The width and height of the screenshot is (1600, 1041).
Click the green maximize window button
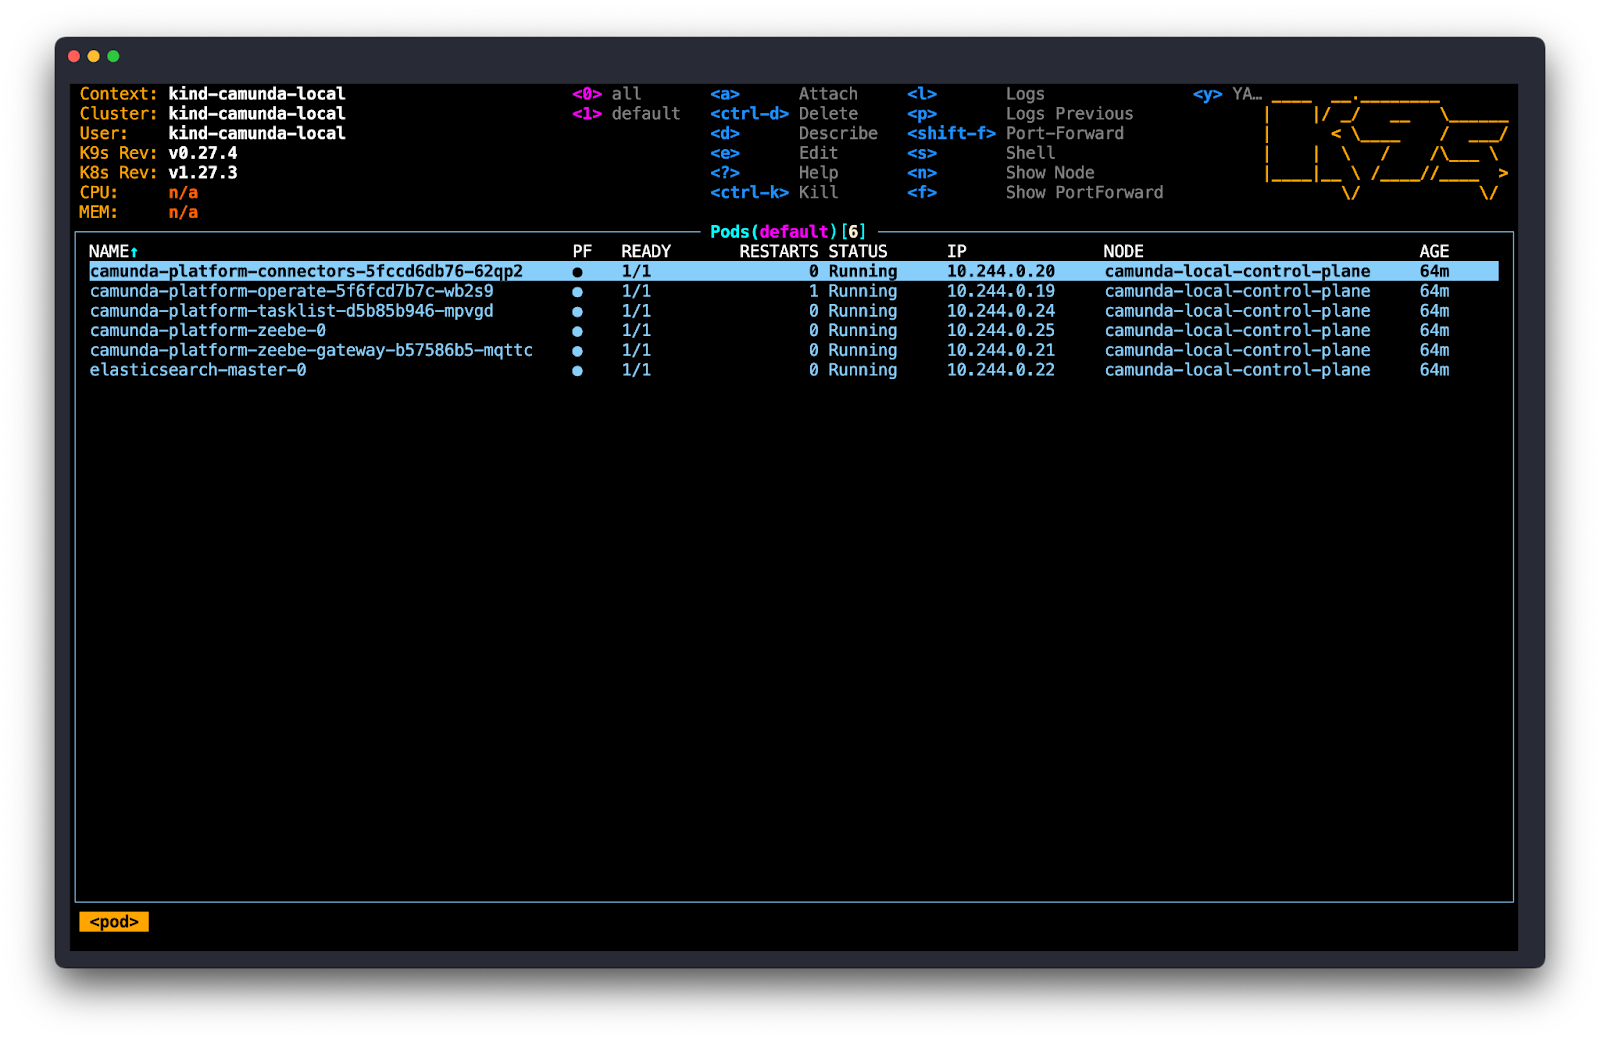click(113, 56)
